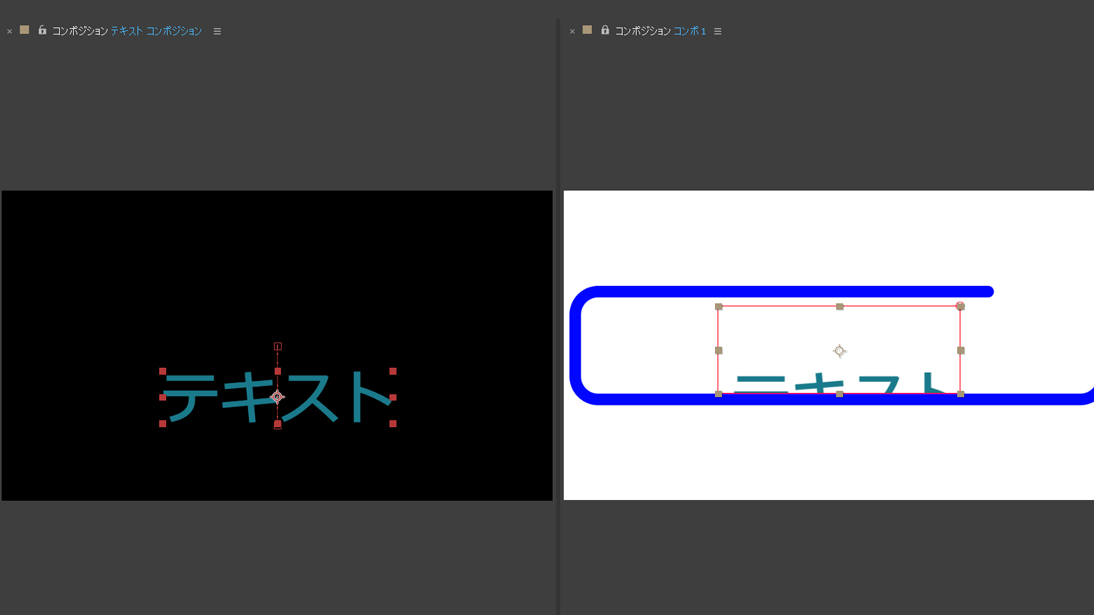Click the top-center handle of the precomp layer
The height and width of the screenshot is (615, 1094).
click(x=839, y=307)
